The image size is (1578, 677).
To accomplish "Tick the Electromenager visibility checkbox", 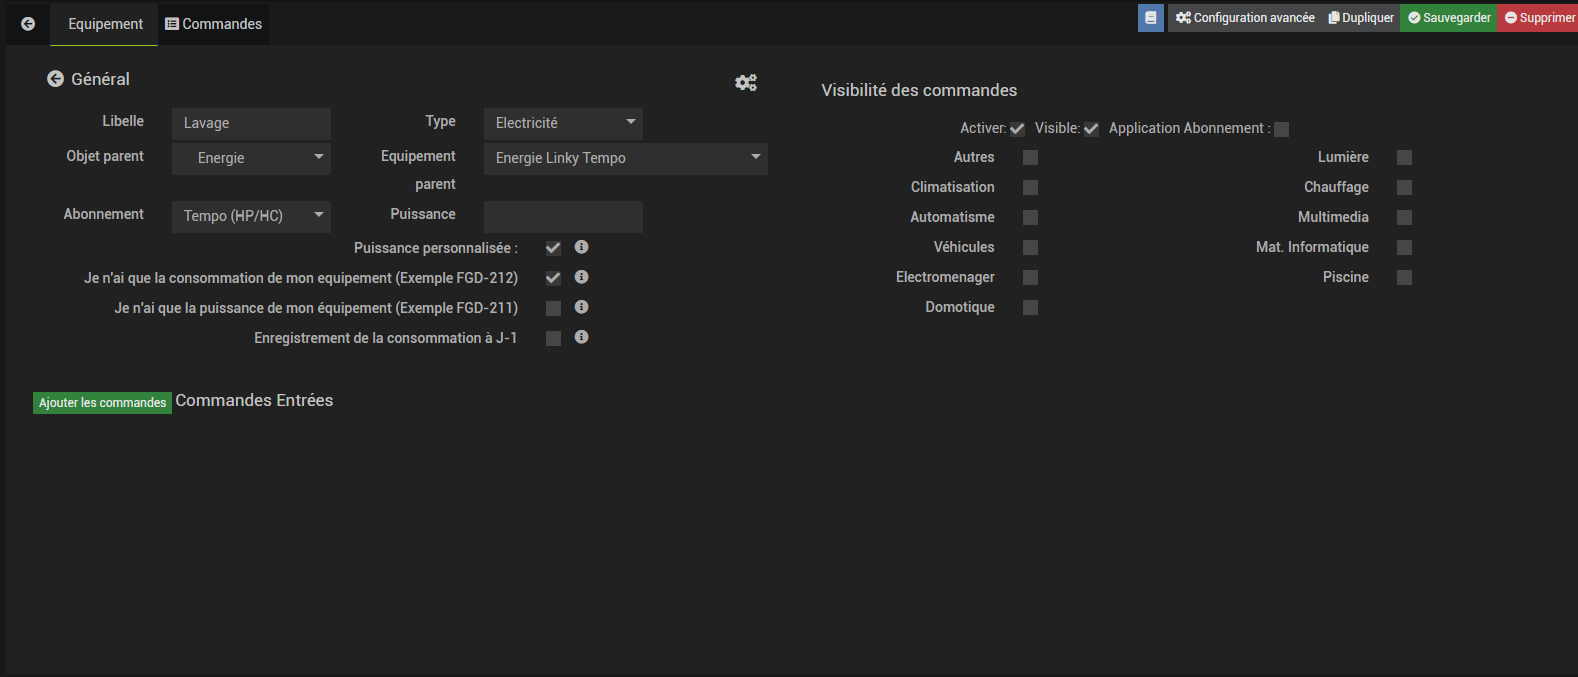I will (x=1030, y=278).
